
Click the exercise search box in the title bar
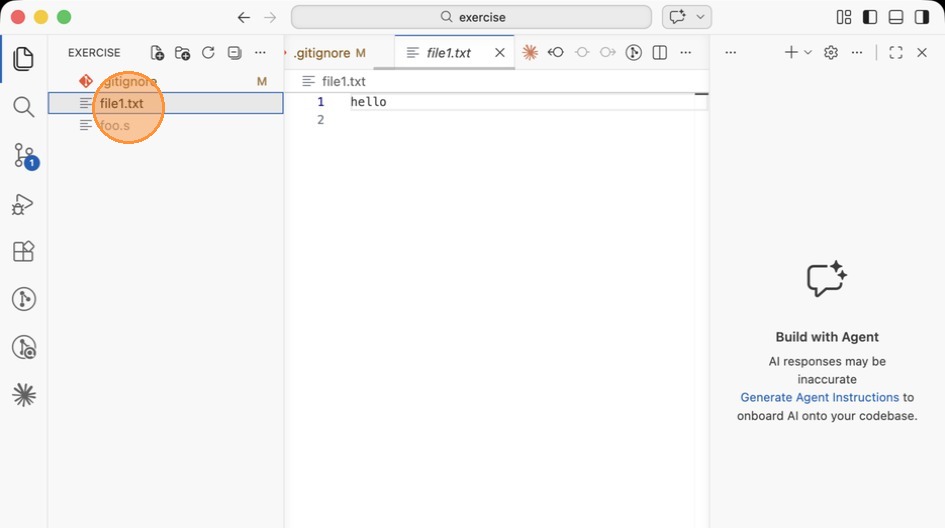click(471, 17)
